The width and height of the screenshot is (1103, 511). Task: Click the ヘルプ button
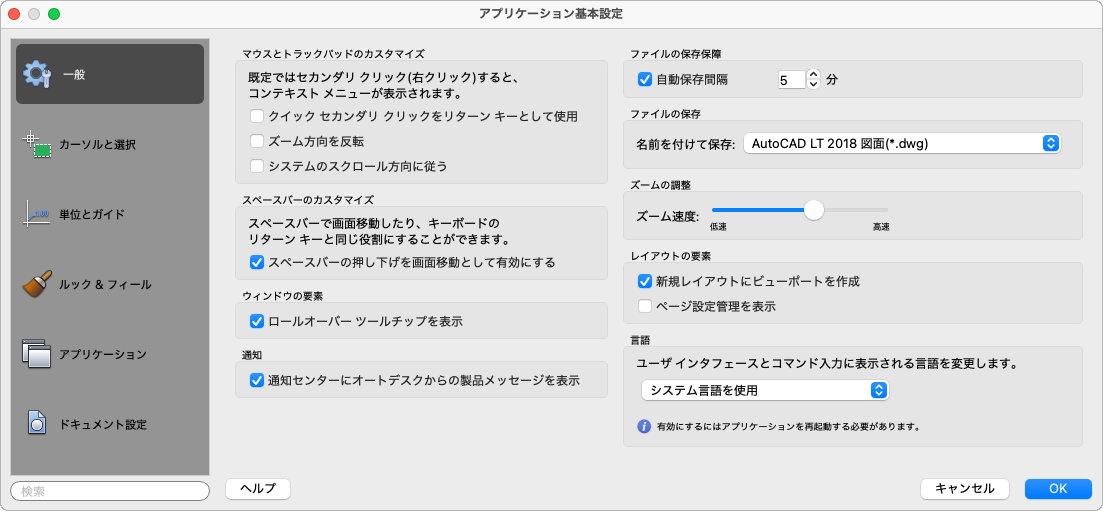pos(258,489)
